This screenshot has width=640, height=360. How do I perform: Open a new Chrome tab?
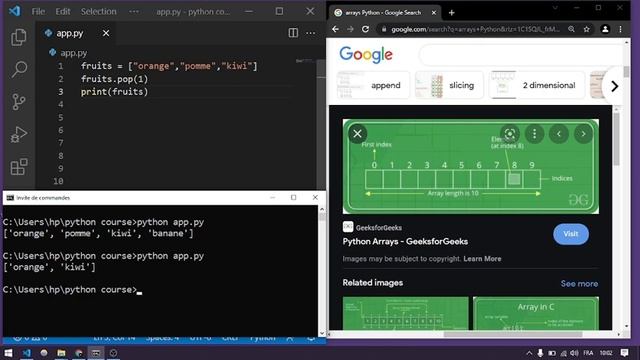pyautogui.click(x=451, y=13)
